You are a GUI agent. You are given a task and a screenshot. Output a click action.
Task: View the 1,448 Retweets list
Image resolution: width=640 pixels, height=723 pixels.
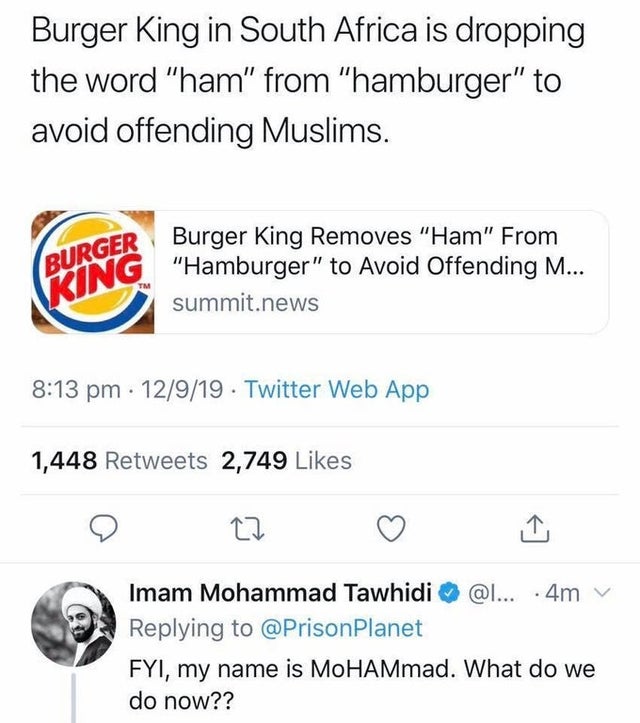120,460
